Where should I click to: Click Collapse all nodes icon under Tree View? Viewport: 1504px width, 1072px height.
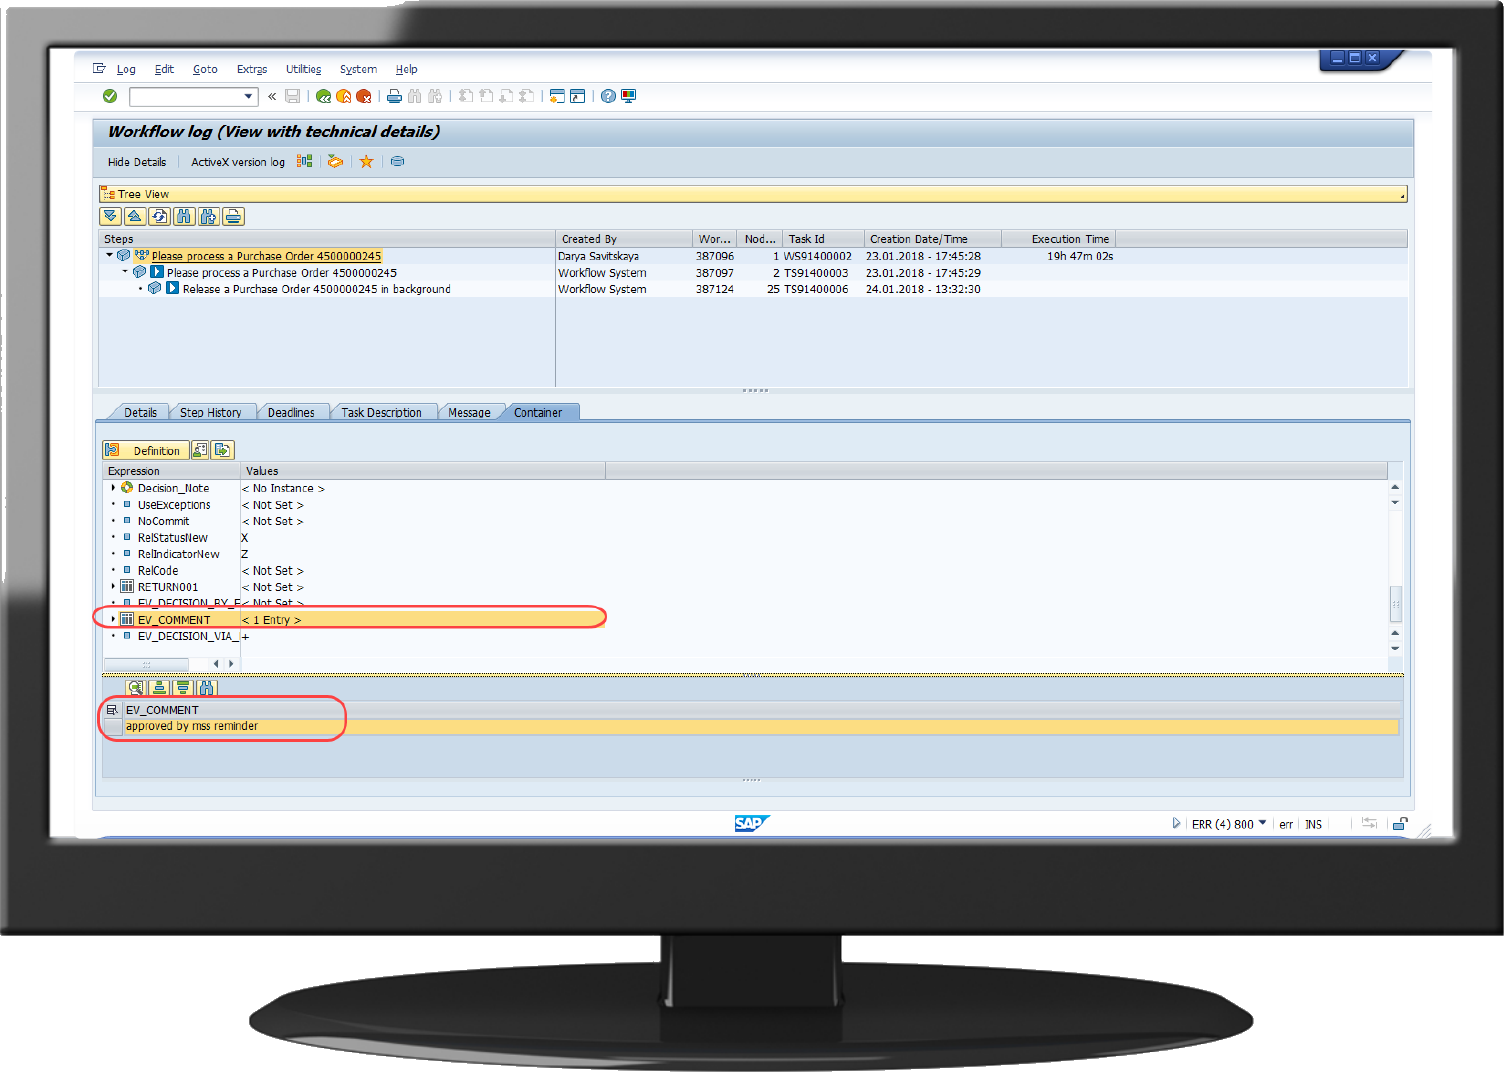[135, 216]
